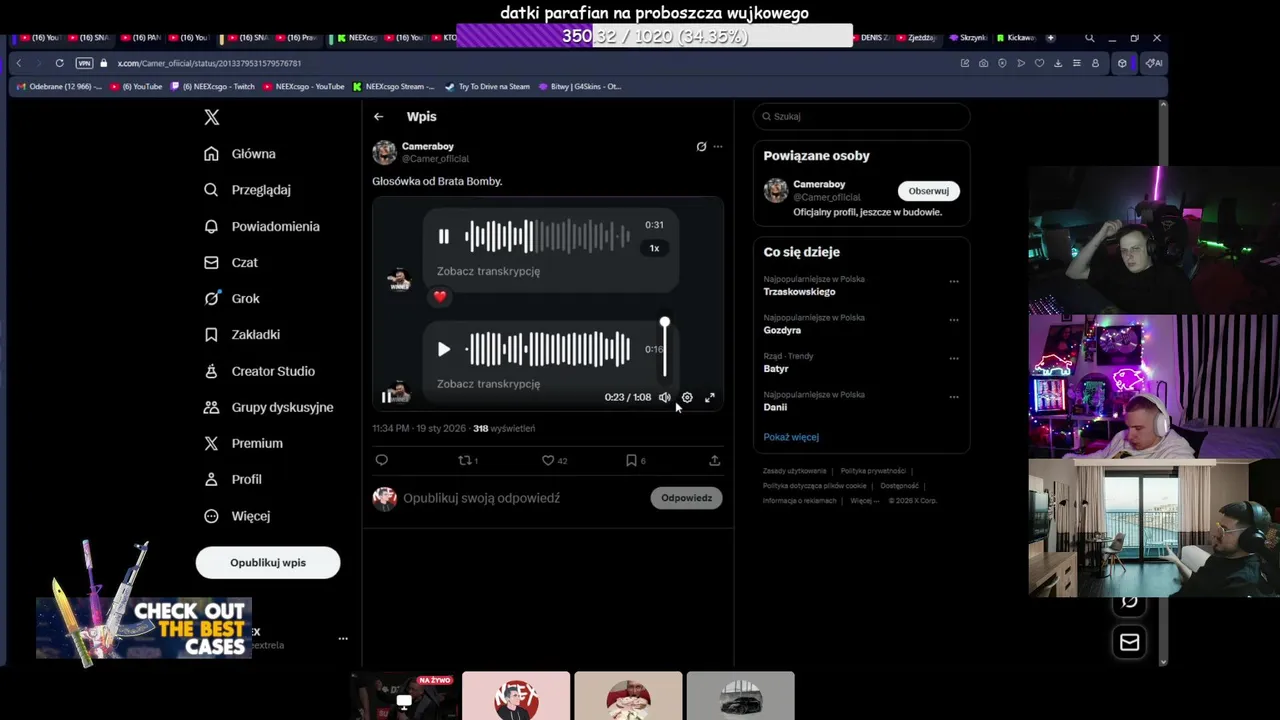Open Try To Drive na Steam bookmark
The image size is (1280, 720).
pos(487,86)
